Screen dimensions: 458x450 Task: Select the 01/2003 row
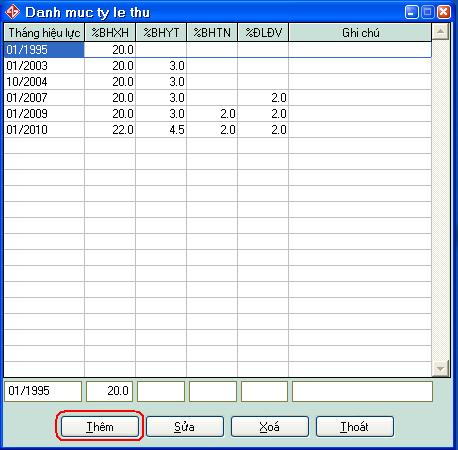point(218,66)
